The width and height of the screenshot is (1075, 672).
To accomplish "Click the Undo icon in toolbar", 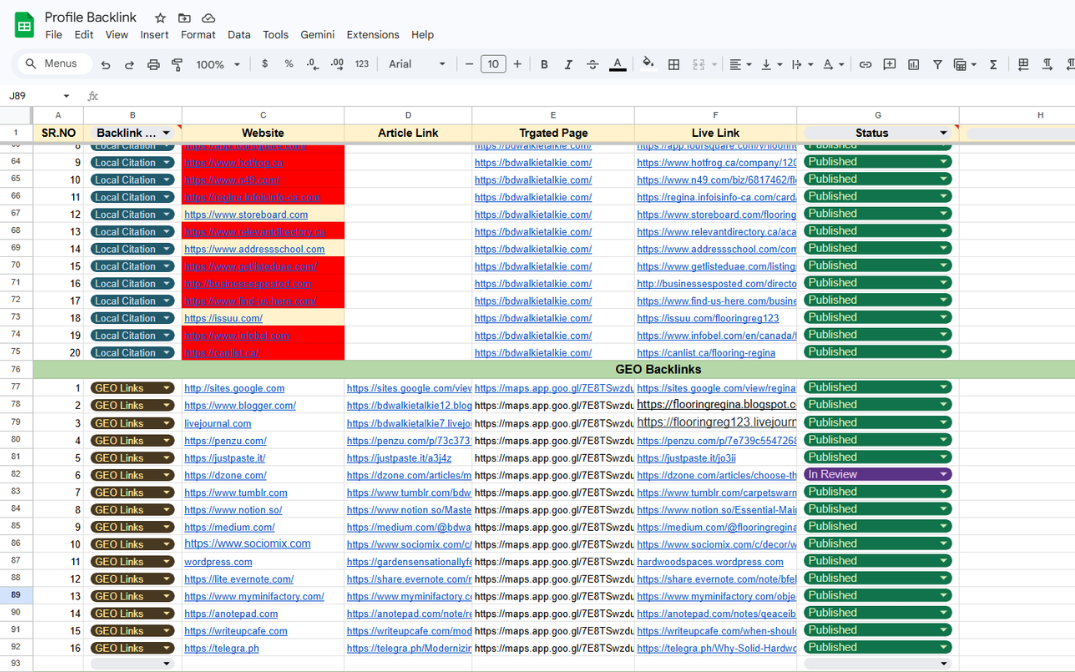I will (105, 64).
